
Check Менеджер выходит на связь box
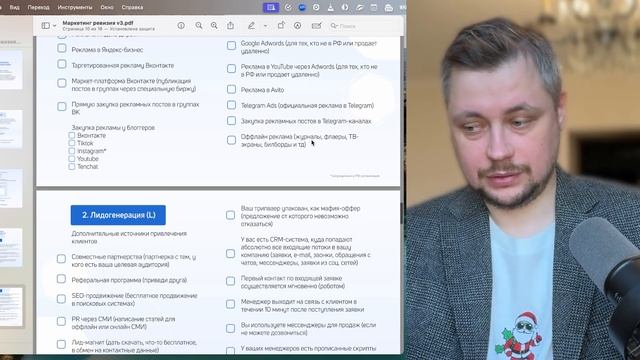pos(231,304)
